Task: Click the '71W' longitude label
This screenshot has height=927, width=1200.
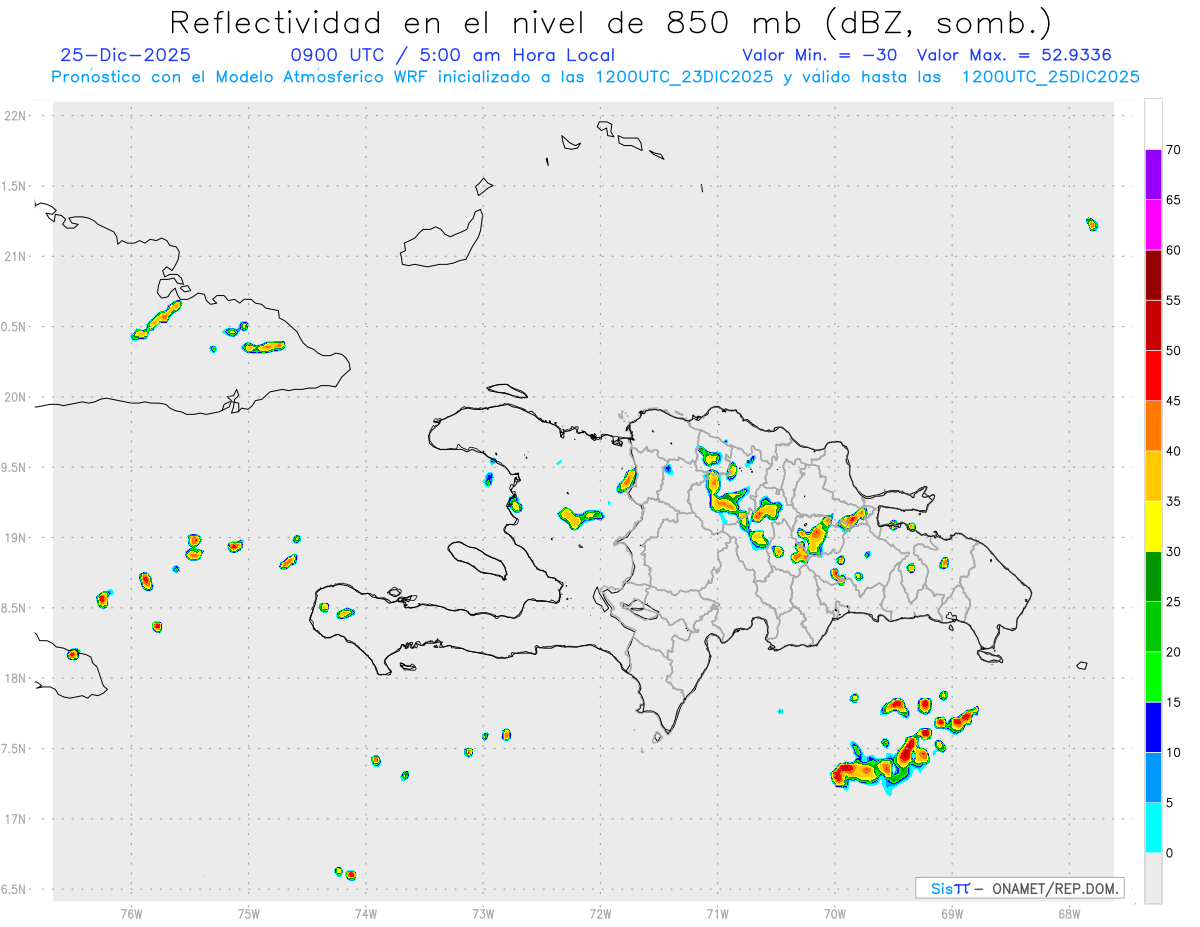Action: coord(717,913)
